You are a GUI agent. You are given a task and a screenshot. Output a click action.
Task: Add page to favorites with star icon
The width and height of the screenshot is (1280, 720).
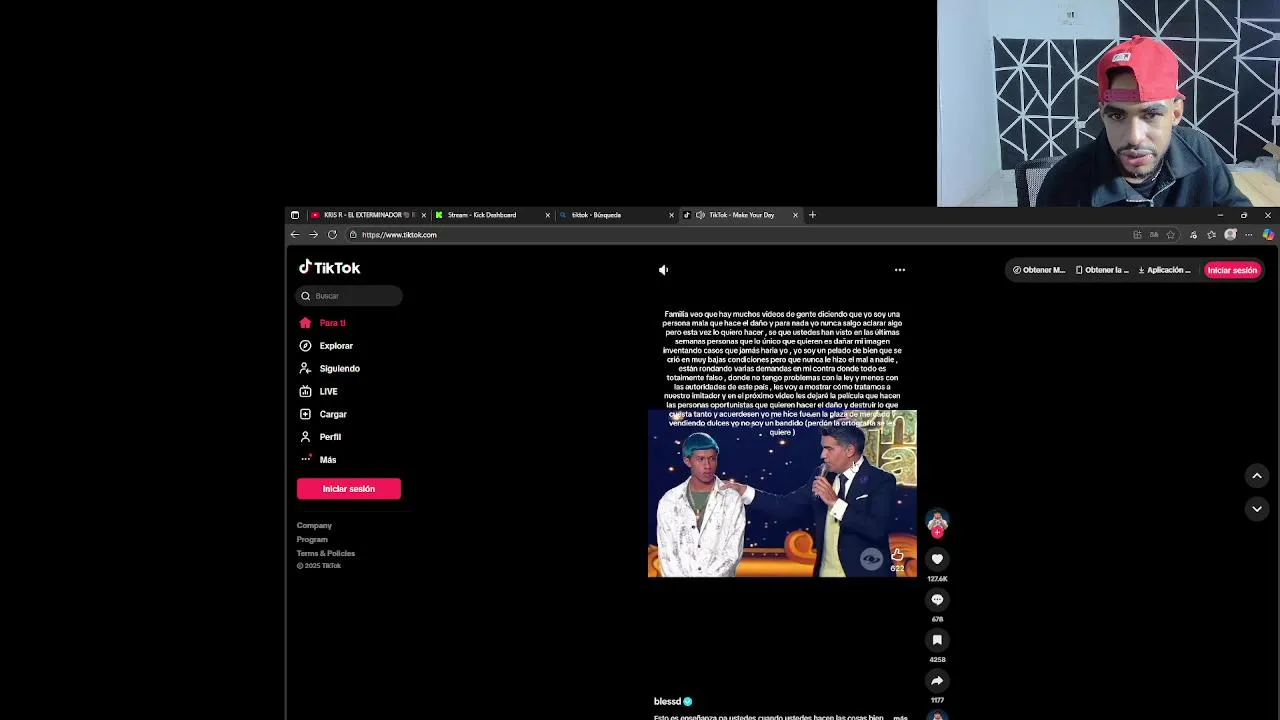click(x=1170, y=235)
